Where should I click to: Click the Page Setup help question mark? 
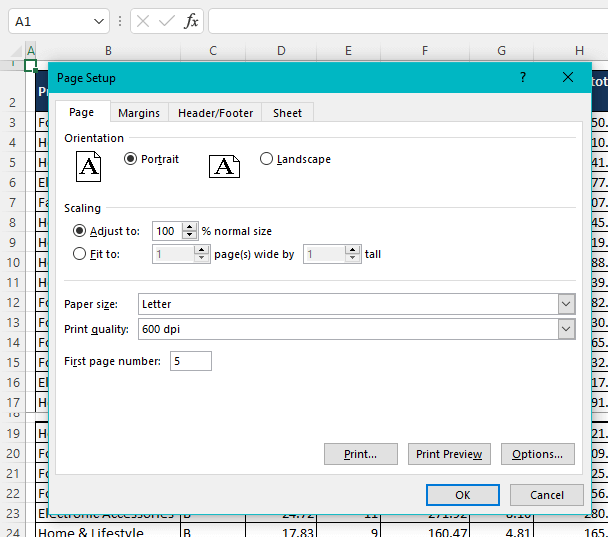523,77
